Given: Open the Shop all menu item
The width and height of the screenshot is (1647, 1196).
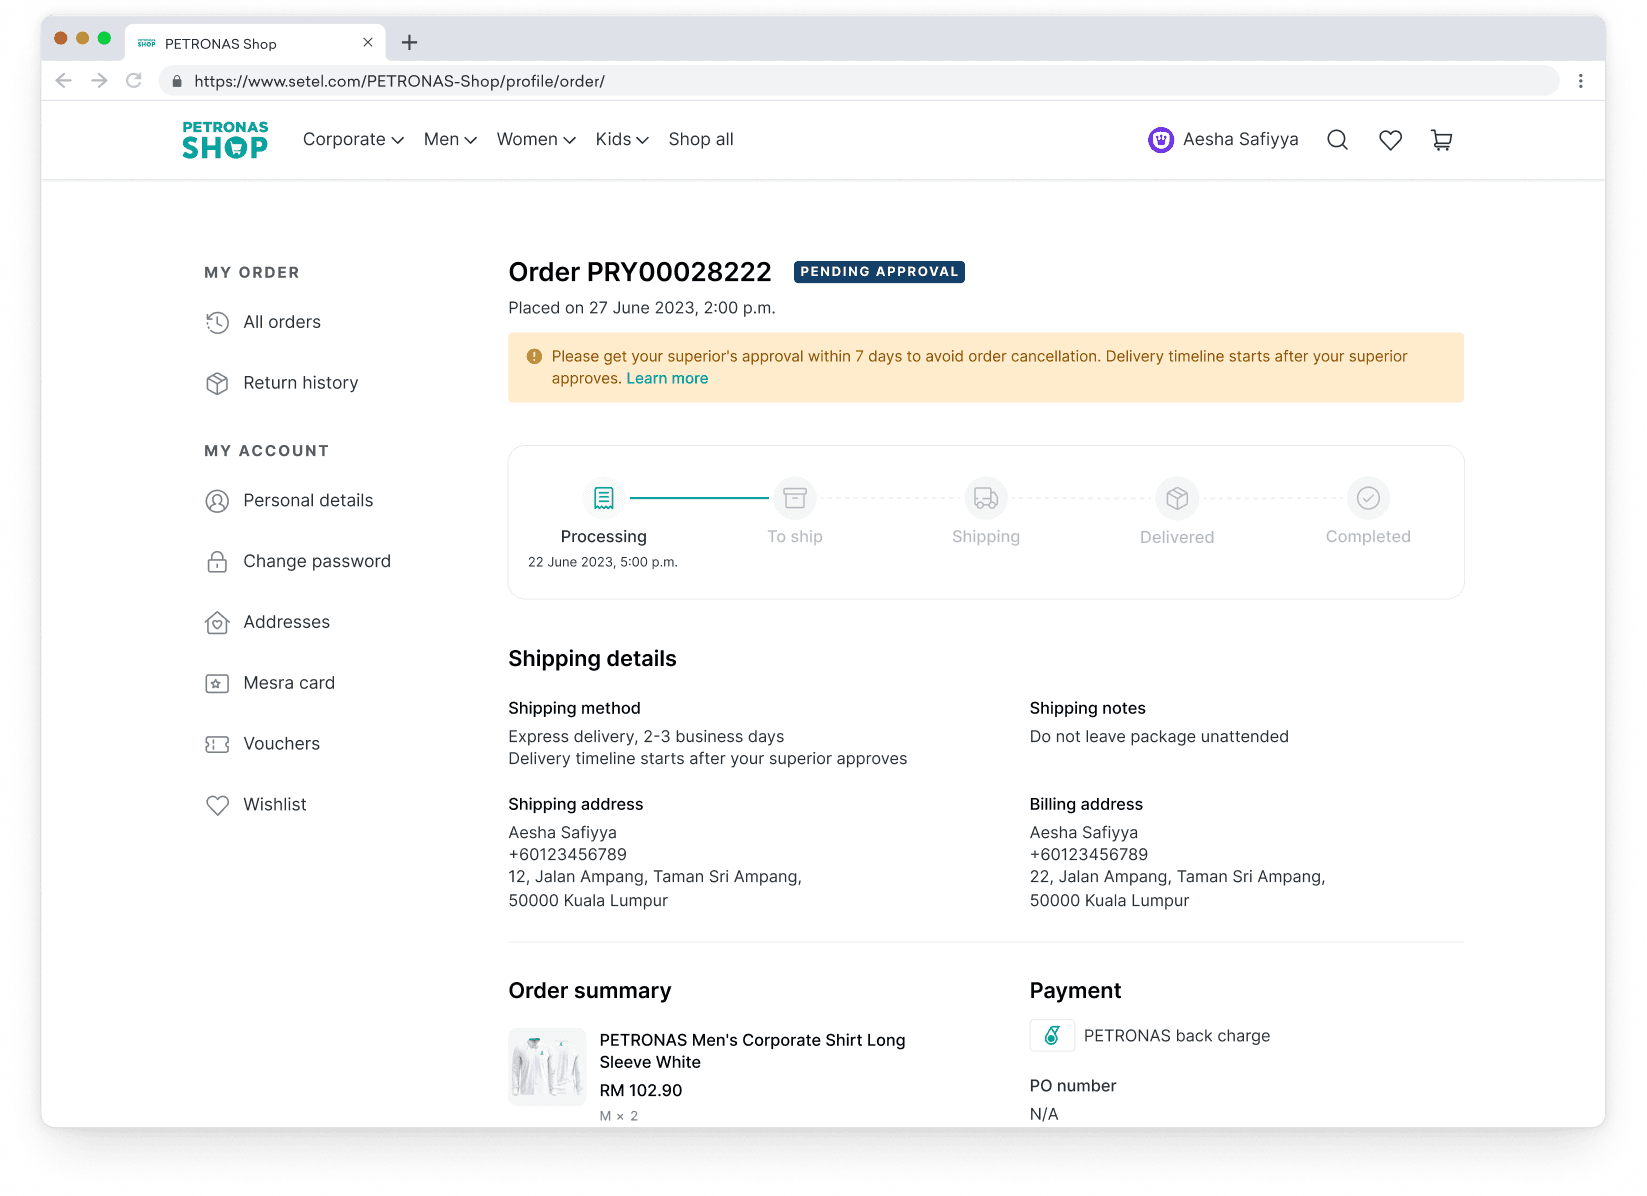Looking at the screenshot, I should (x=701, y=140).
